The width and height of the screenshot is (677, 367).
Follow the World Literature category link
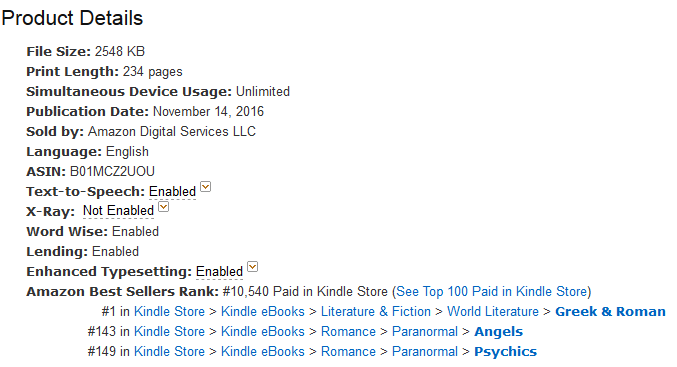[x=493, y=311]
